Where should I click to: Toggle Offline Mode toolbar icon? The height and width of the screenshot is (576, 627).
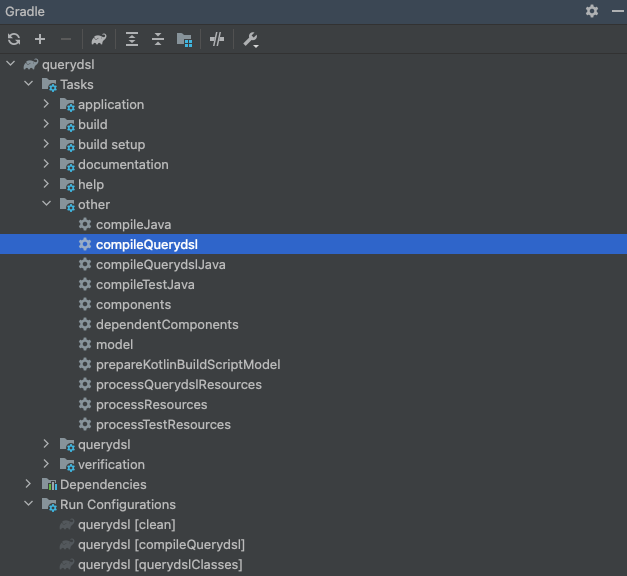tap(217, 39)
